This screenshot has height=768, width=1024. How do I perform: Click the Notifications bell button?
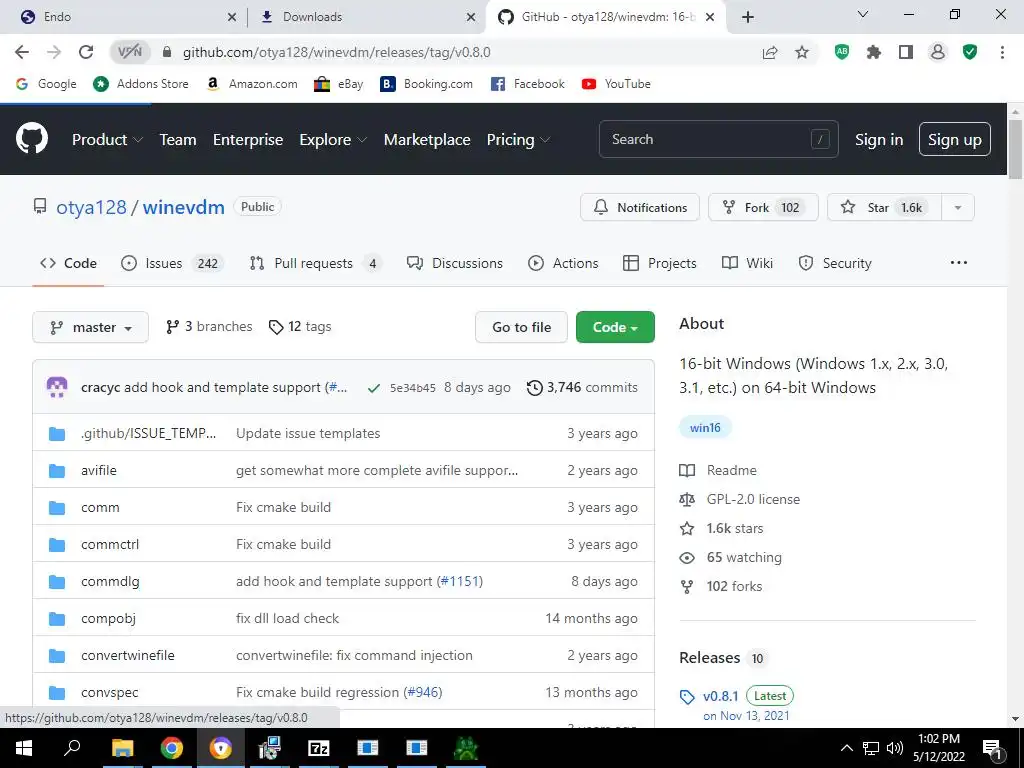pos(639,208)
